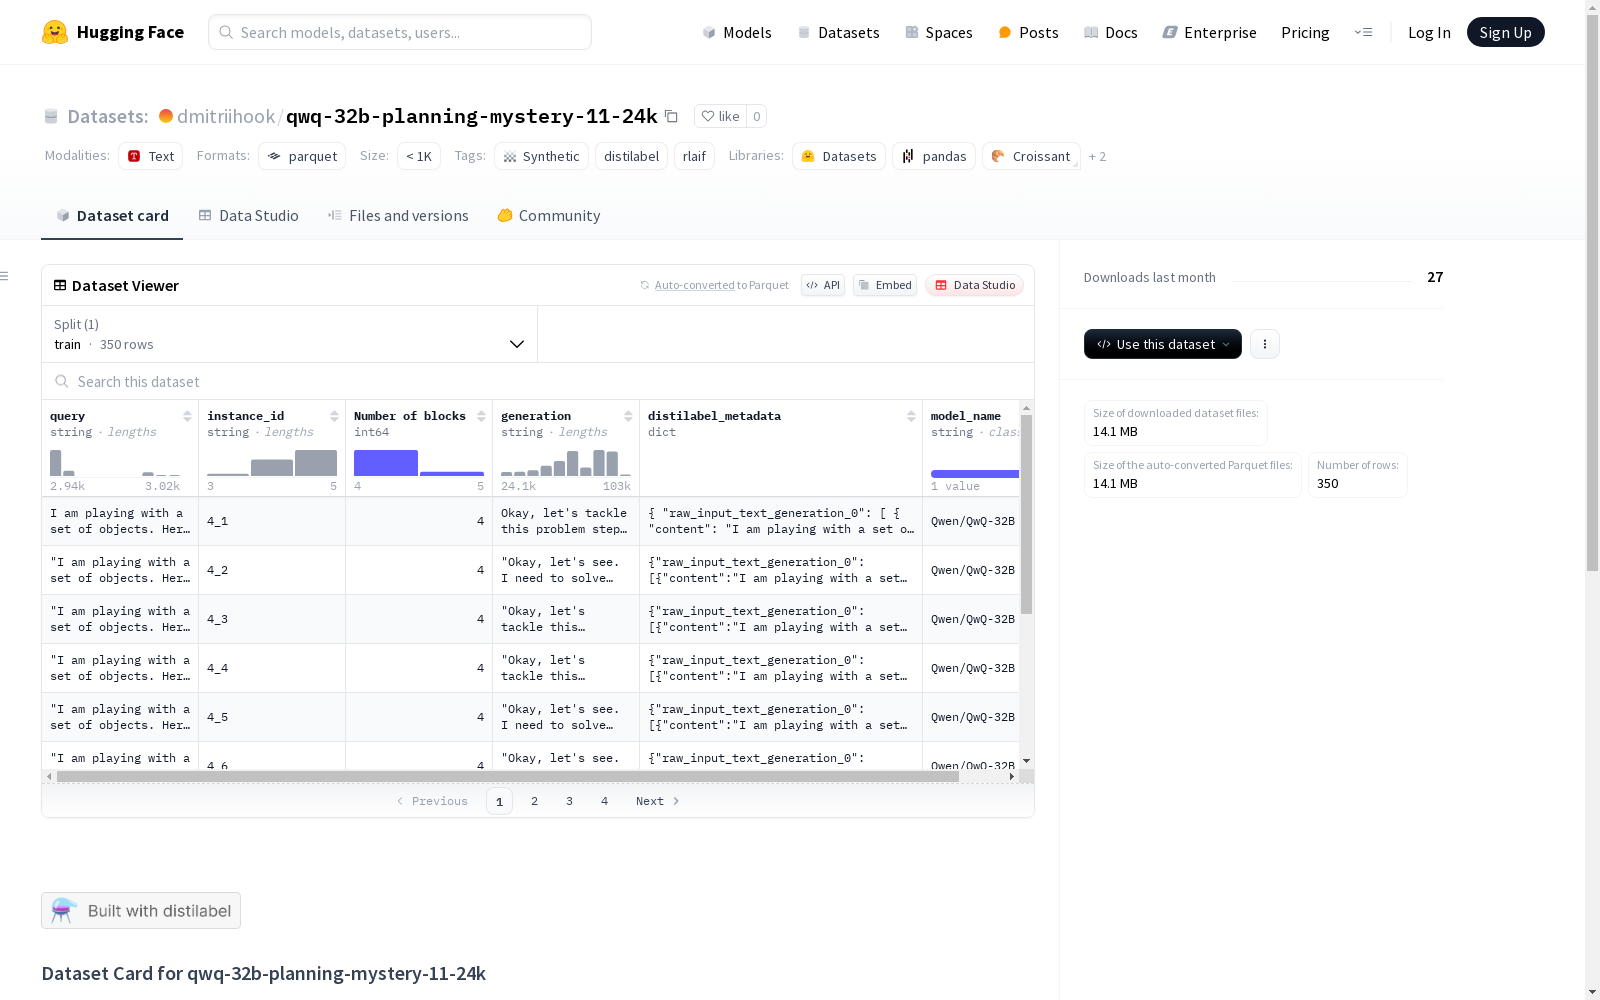Screen dimensions: 1600x1000
Task: Click the tallest instance_id histogram bar
Action: [x=316, y=463]
